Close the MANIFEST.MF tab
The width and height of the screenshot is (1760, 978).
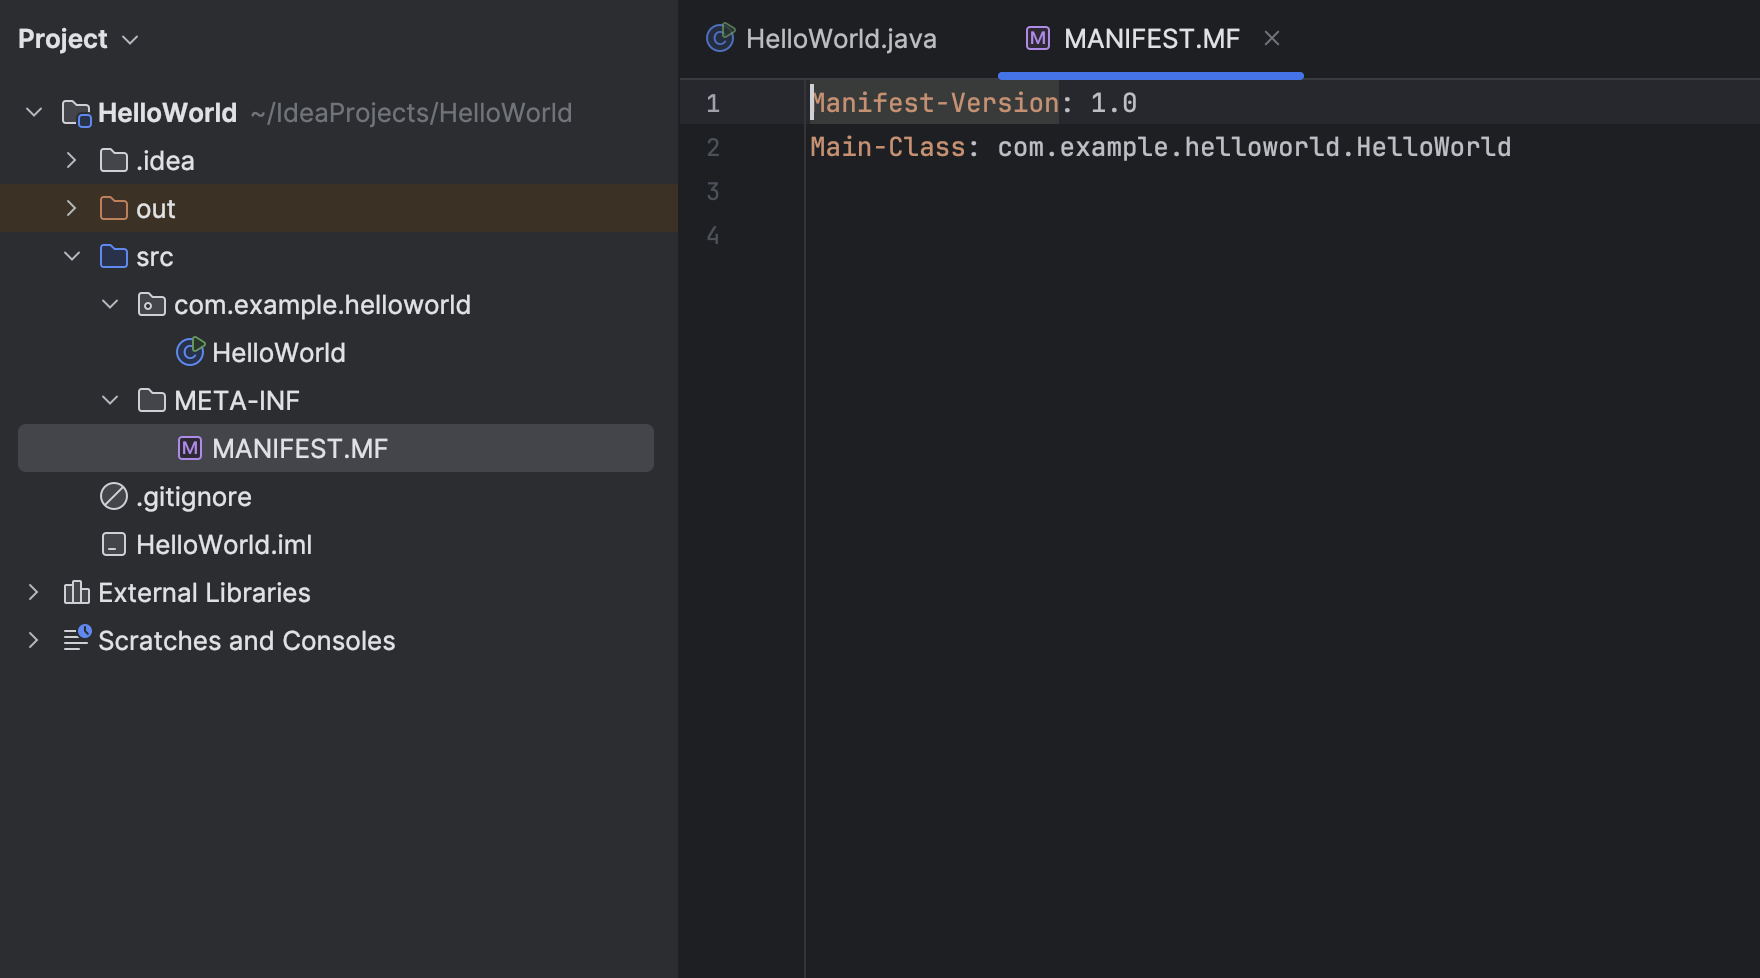[1272, 38]
